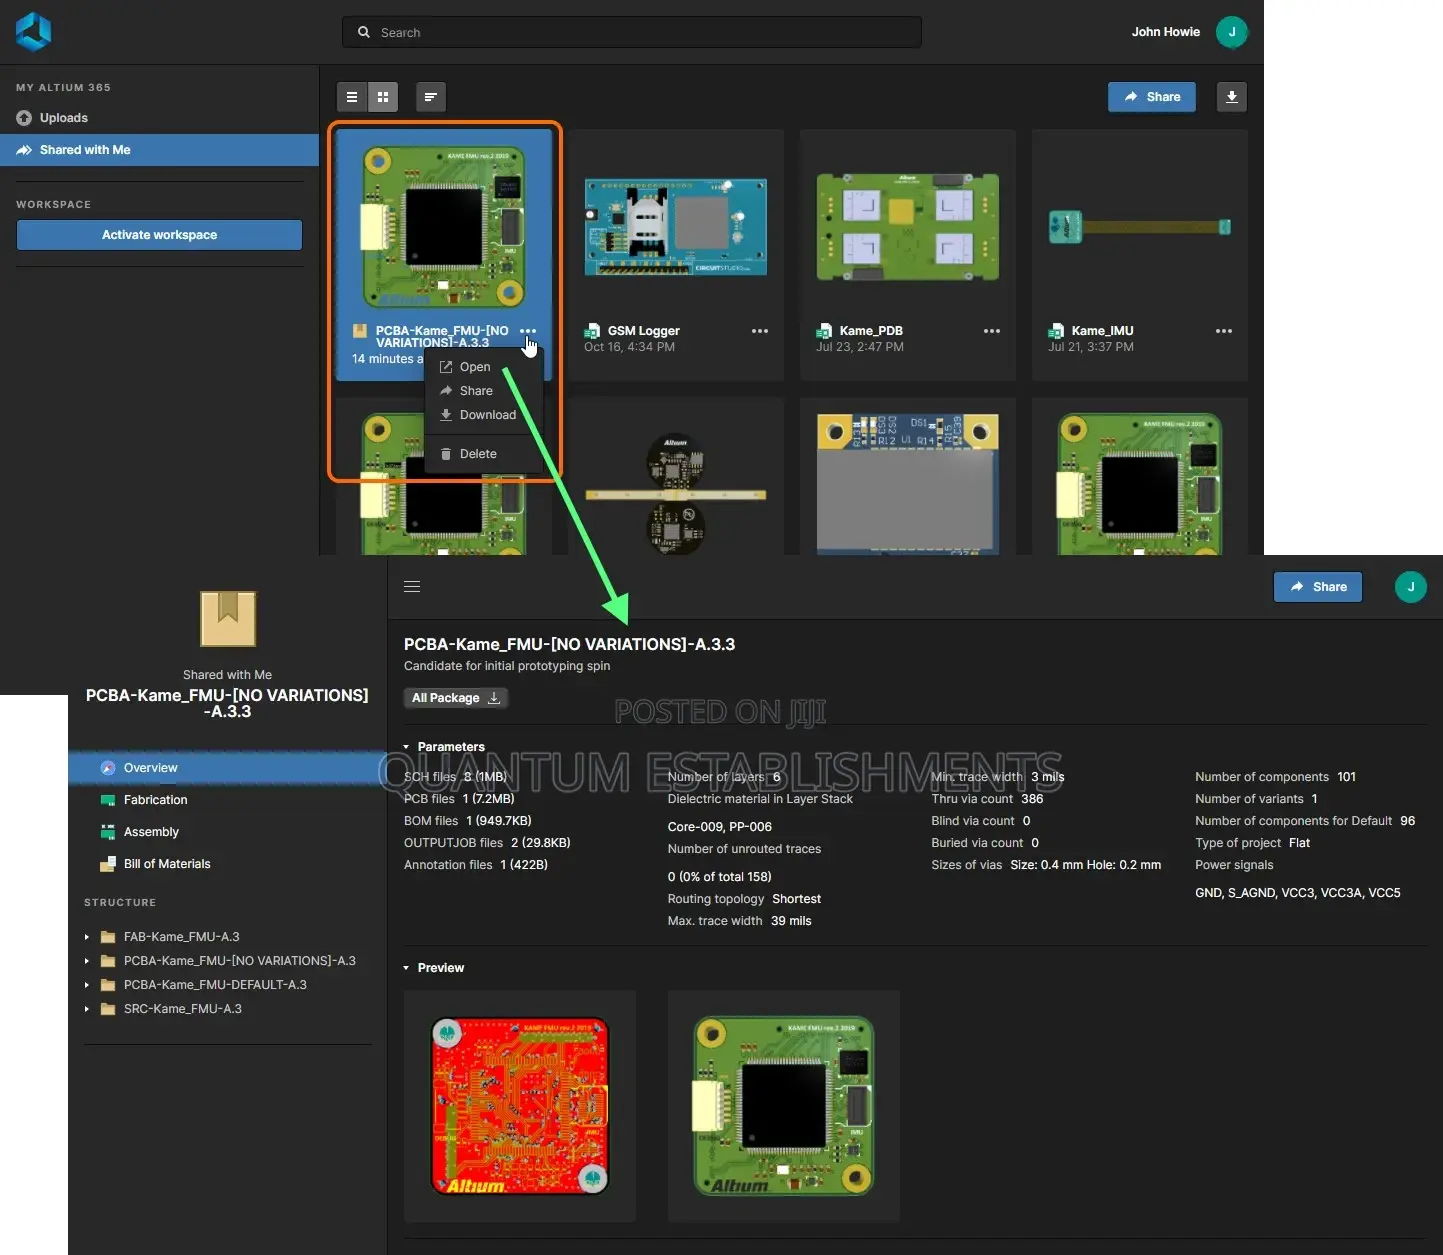
Task: Switch to list view
Action: (x=351, y=97)
